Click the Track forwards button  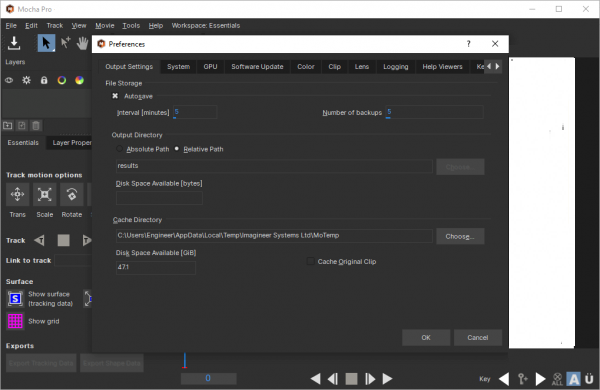coord(87,240)
